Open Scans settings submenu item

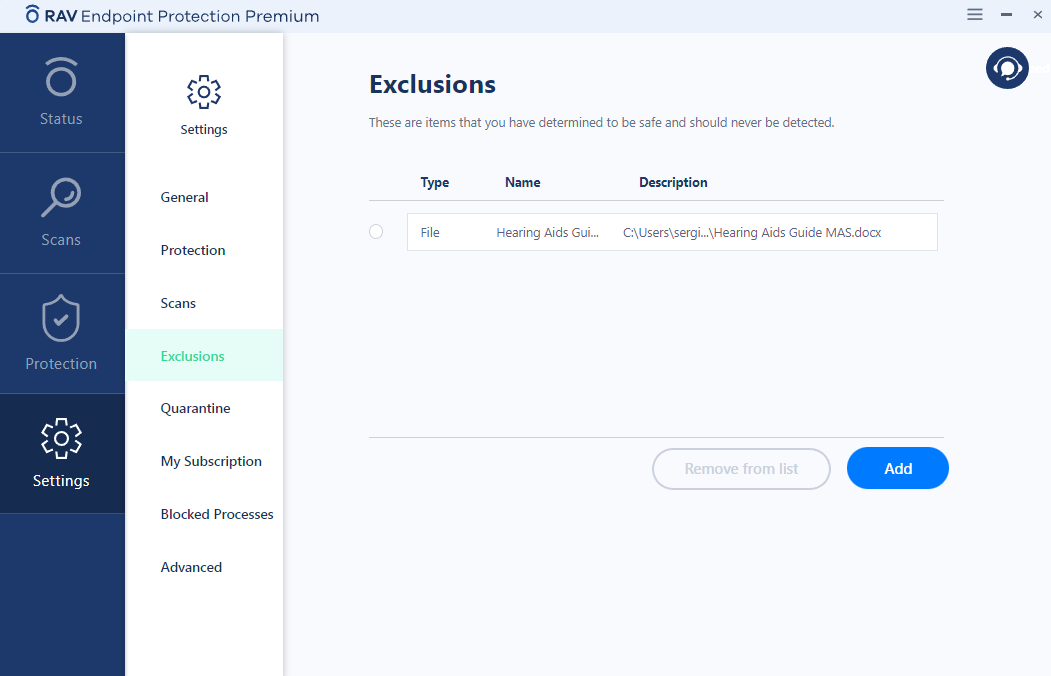pos(178,304)
